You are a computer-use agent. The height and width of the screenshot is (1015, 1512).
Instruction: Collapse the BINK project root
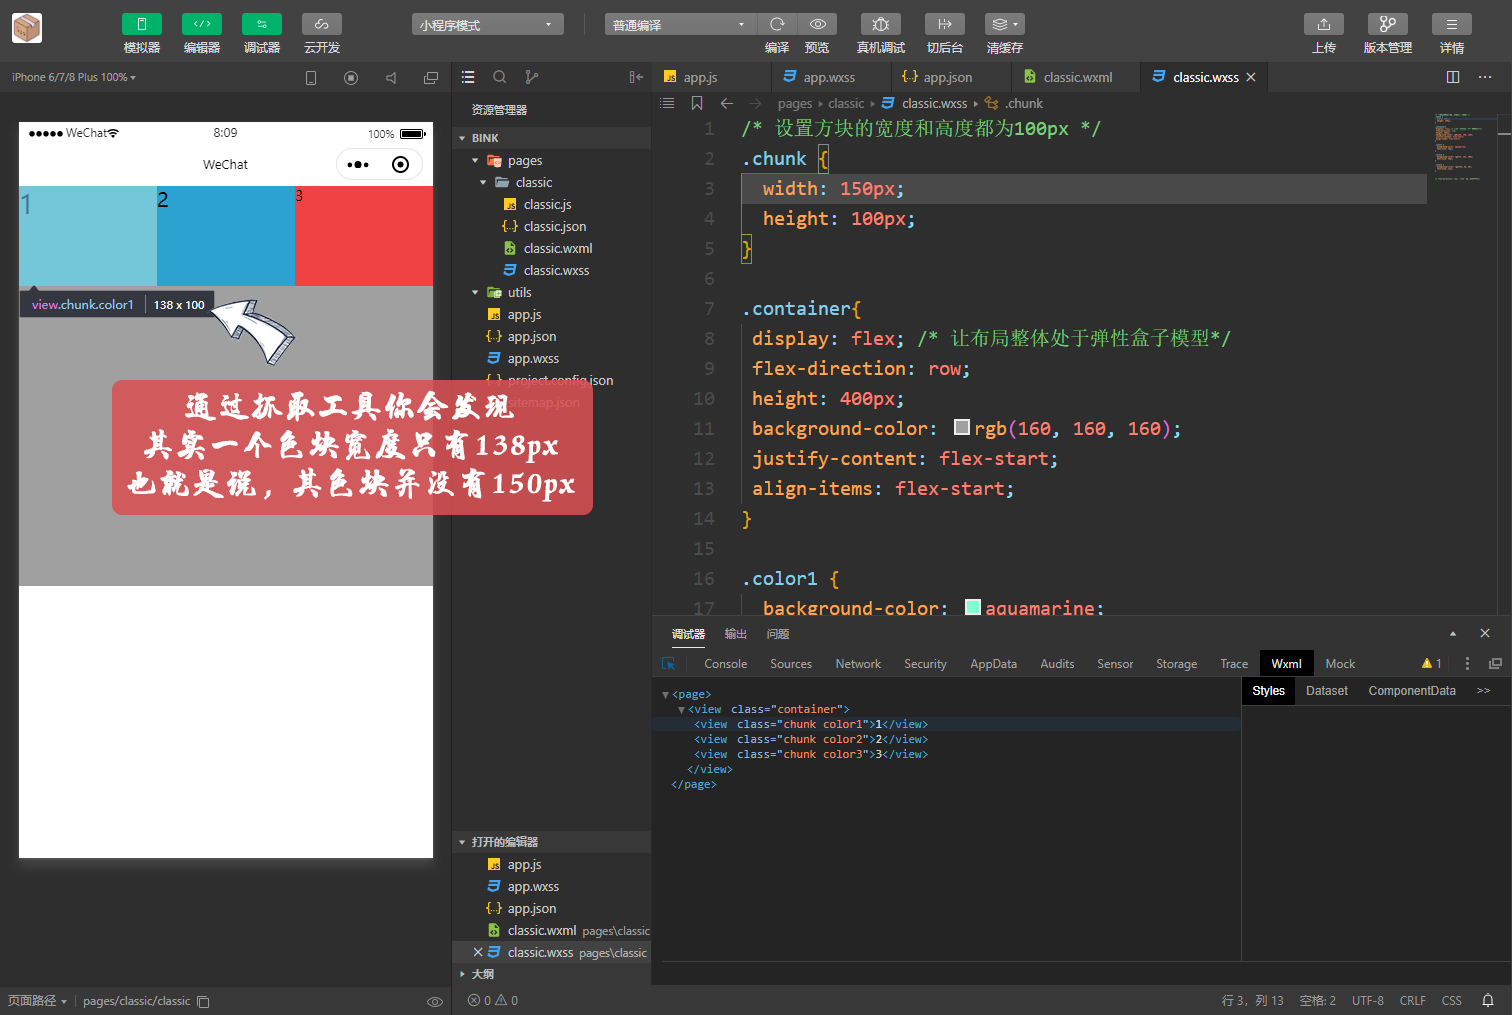pyautogui.click(x=462, y=138)
